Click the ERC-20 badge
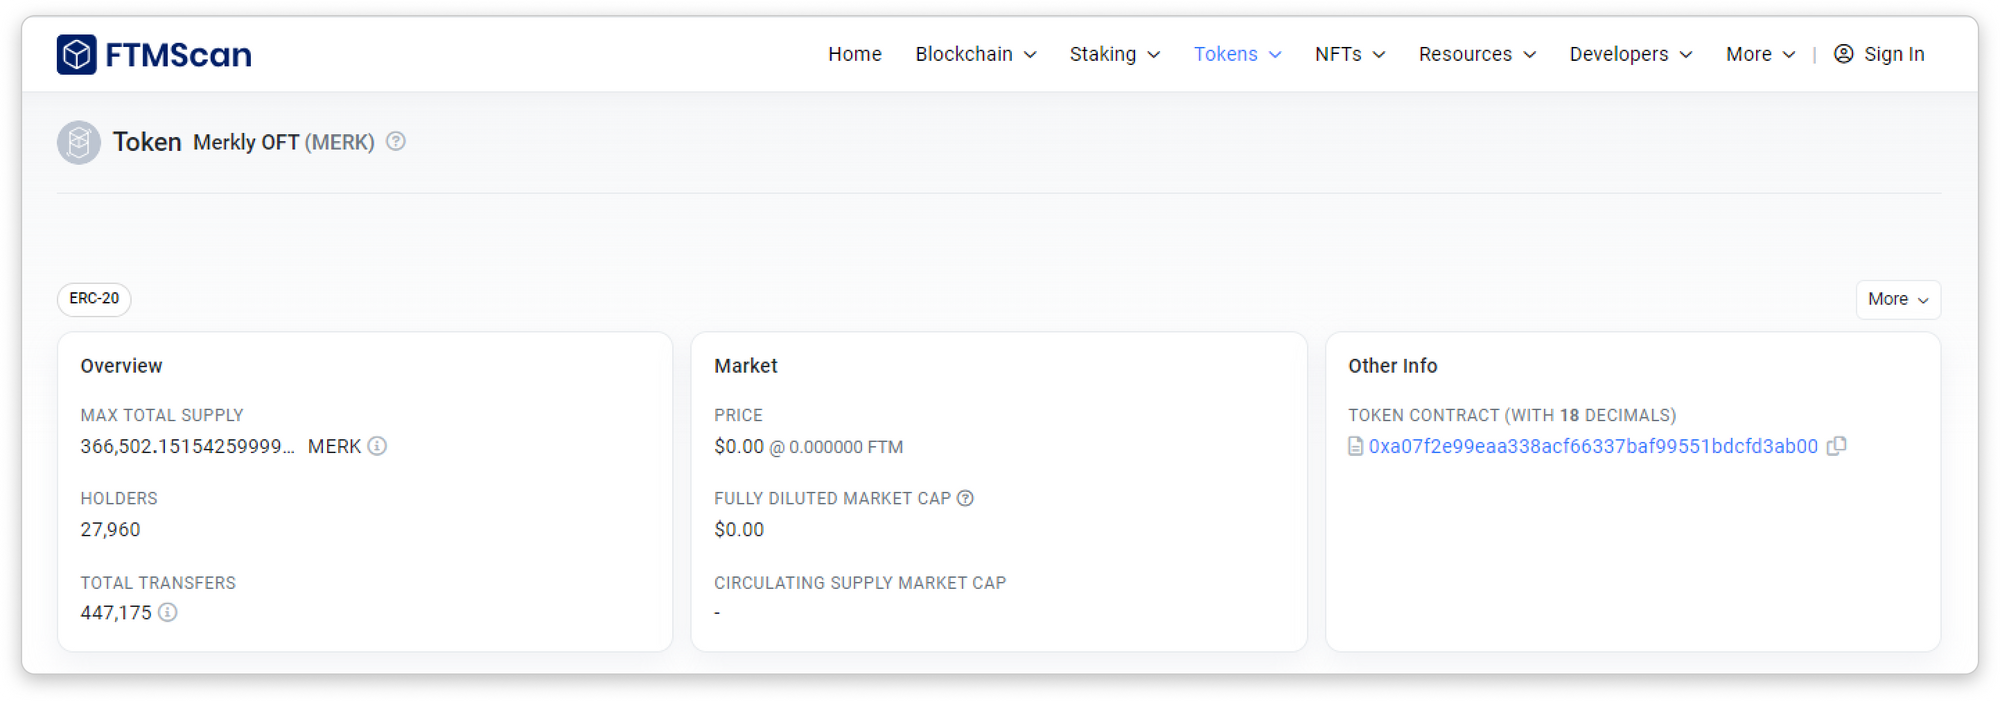Image resolution: width=2000 pixels, height=701 pixels. pos(94,299)
